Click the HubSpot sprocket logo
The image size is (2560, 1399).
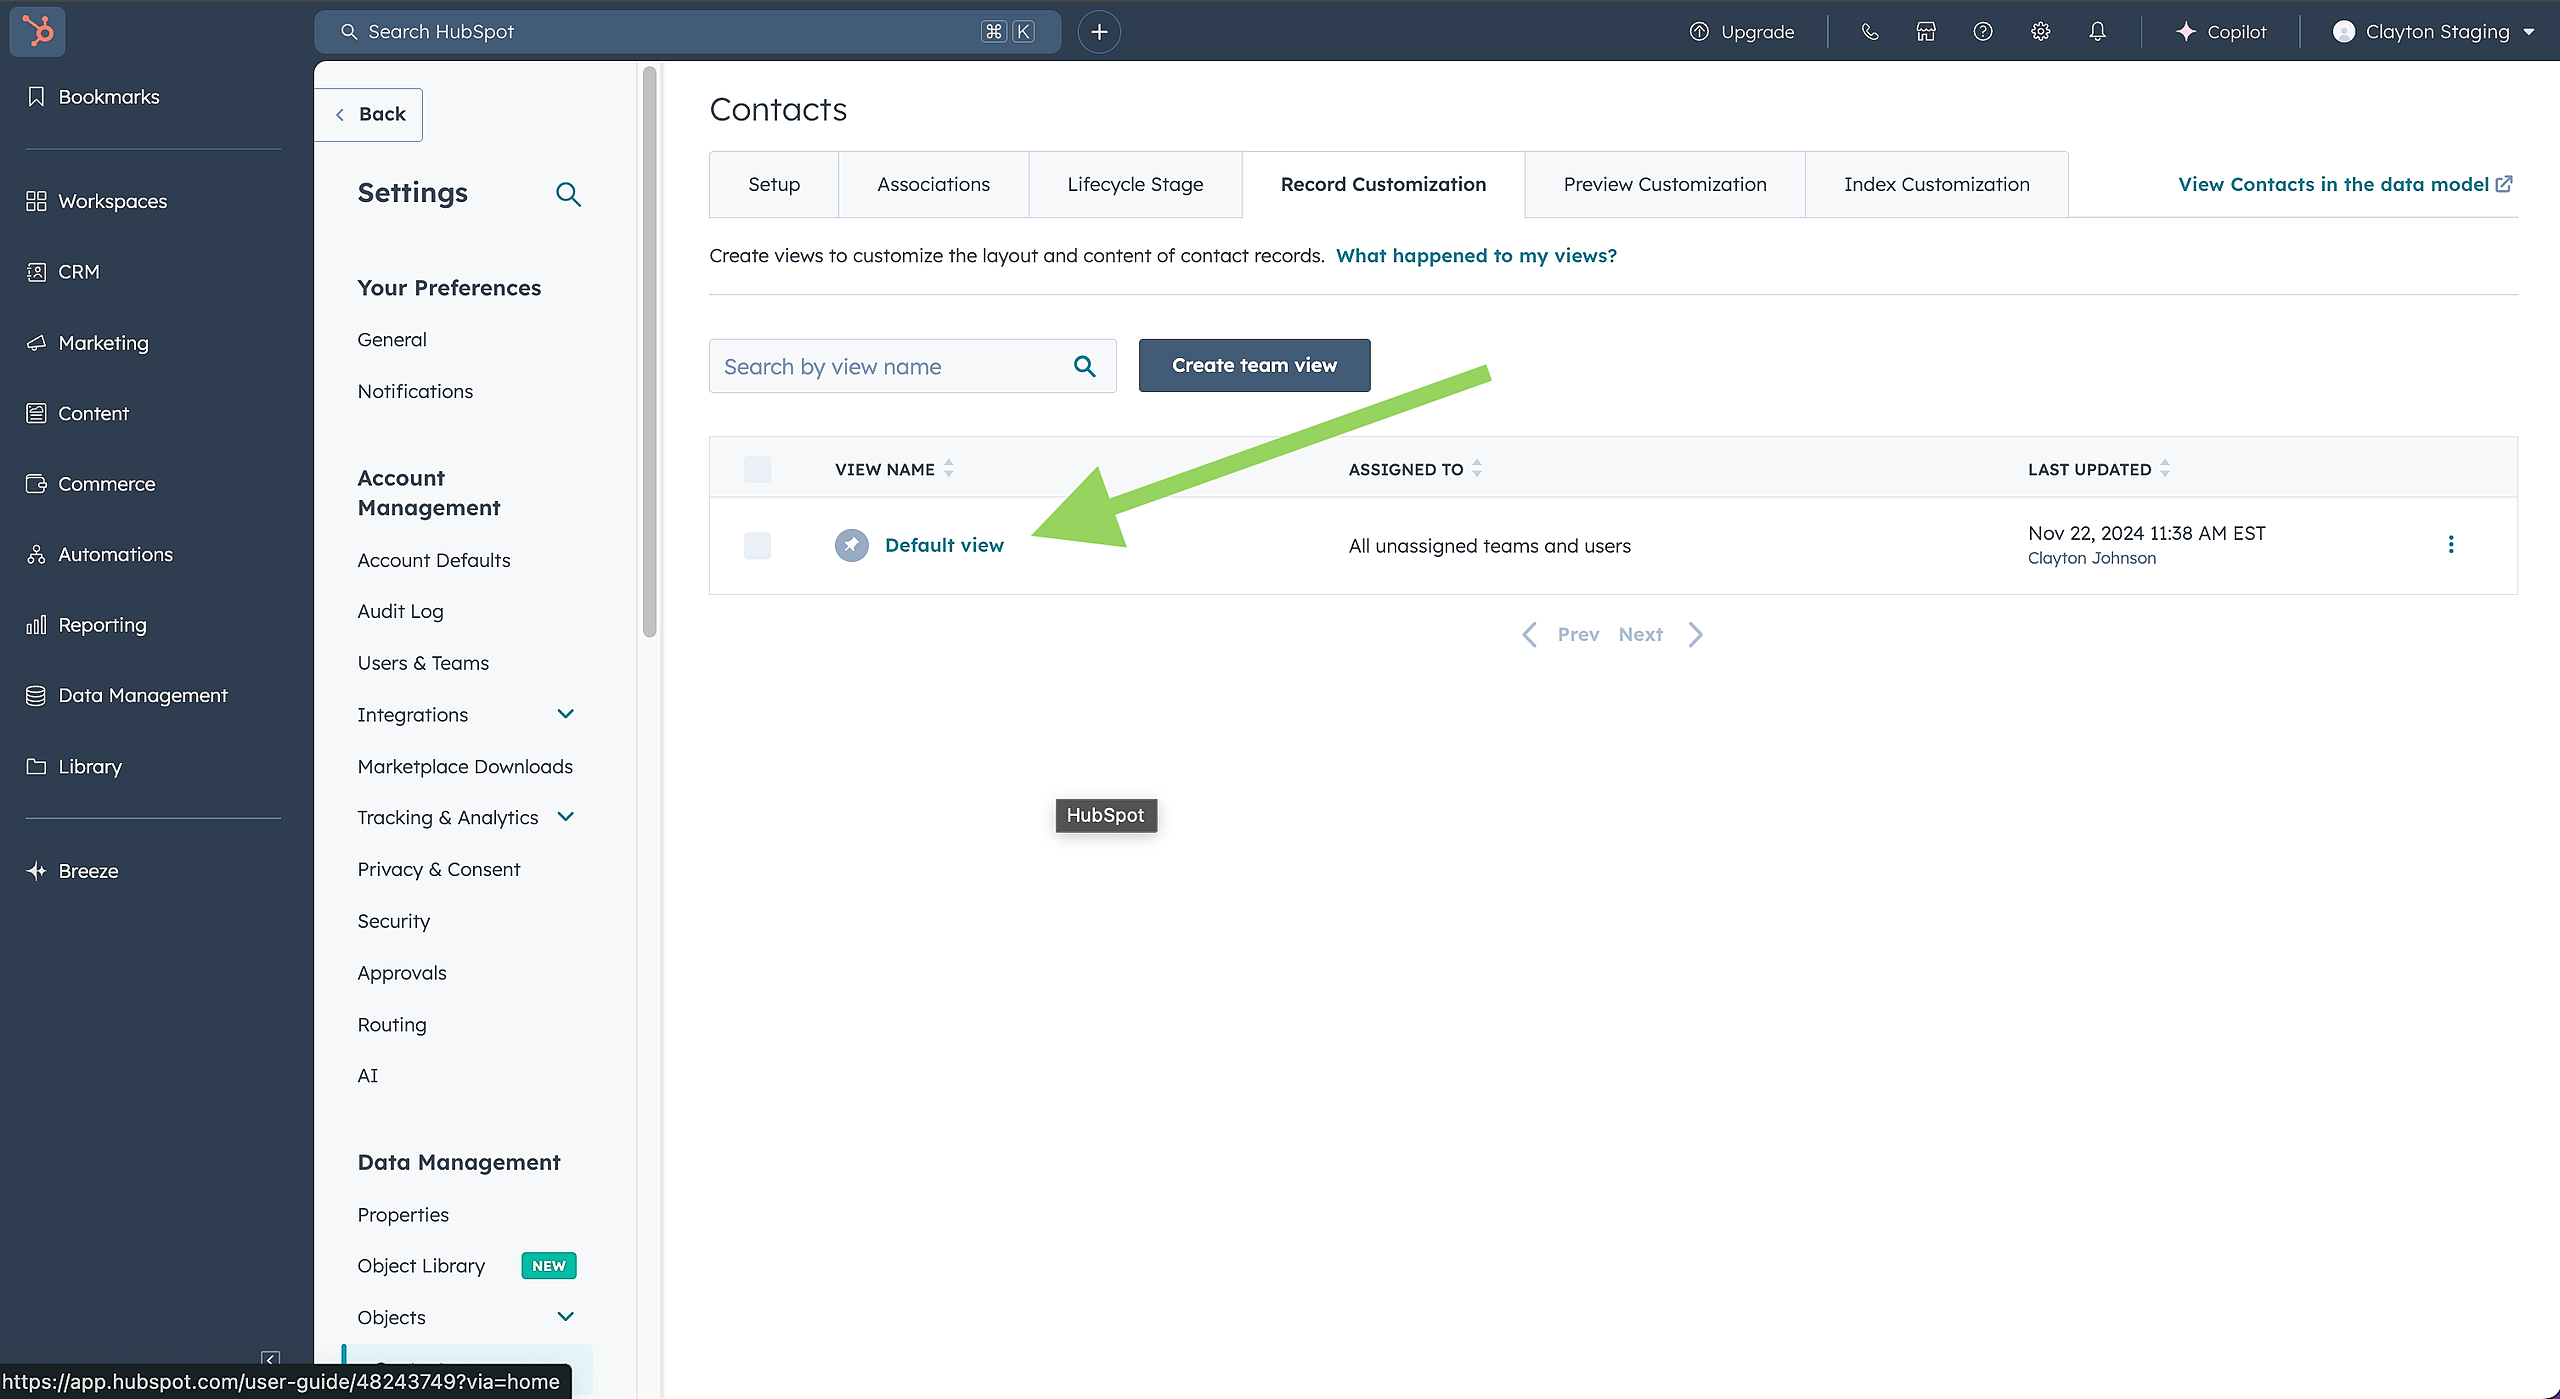click(37, 31)
